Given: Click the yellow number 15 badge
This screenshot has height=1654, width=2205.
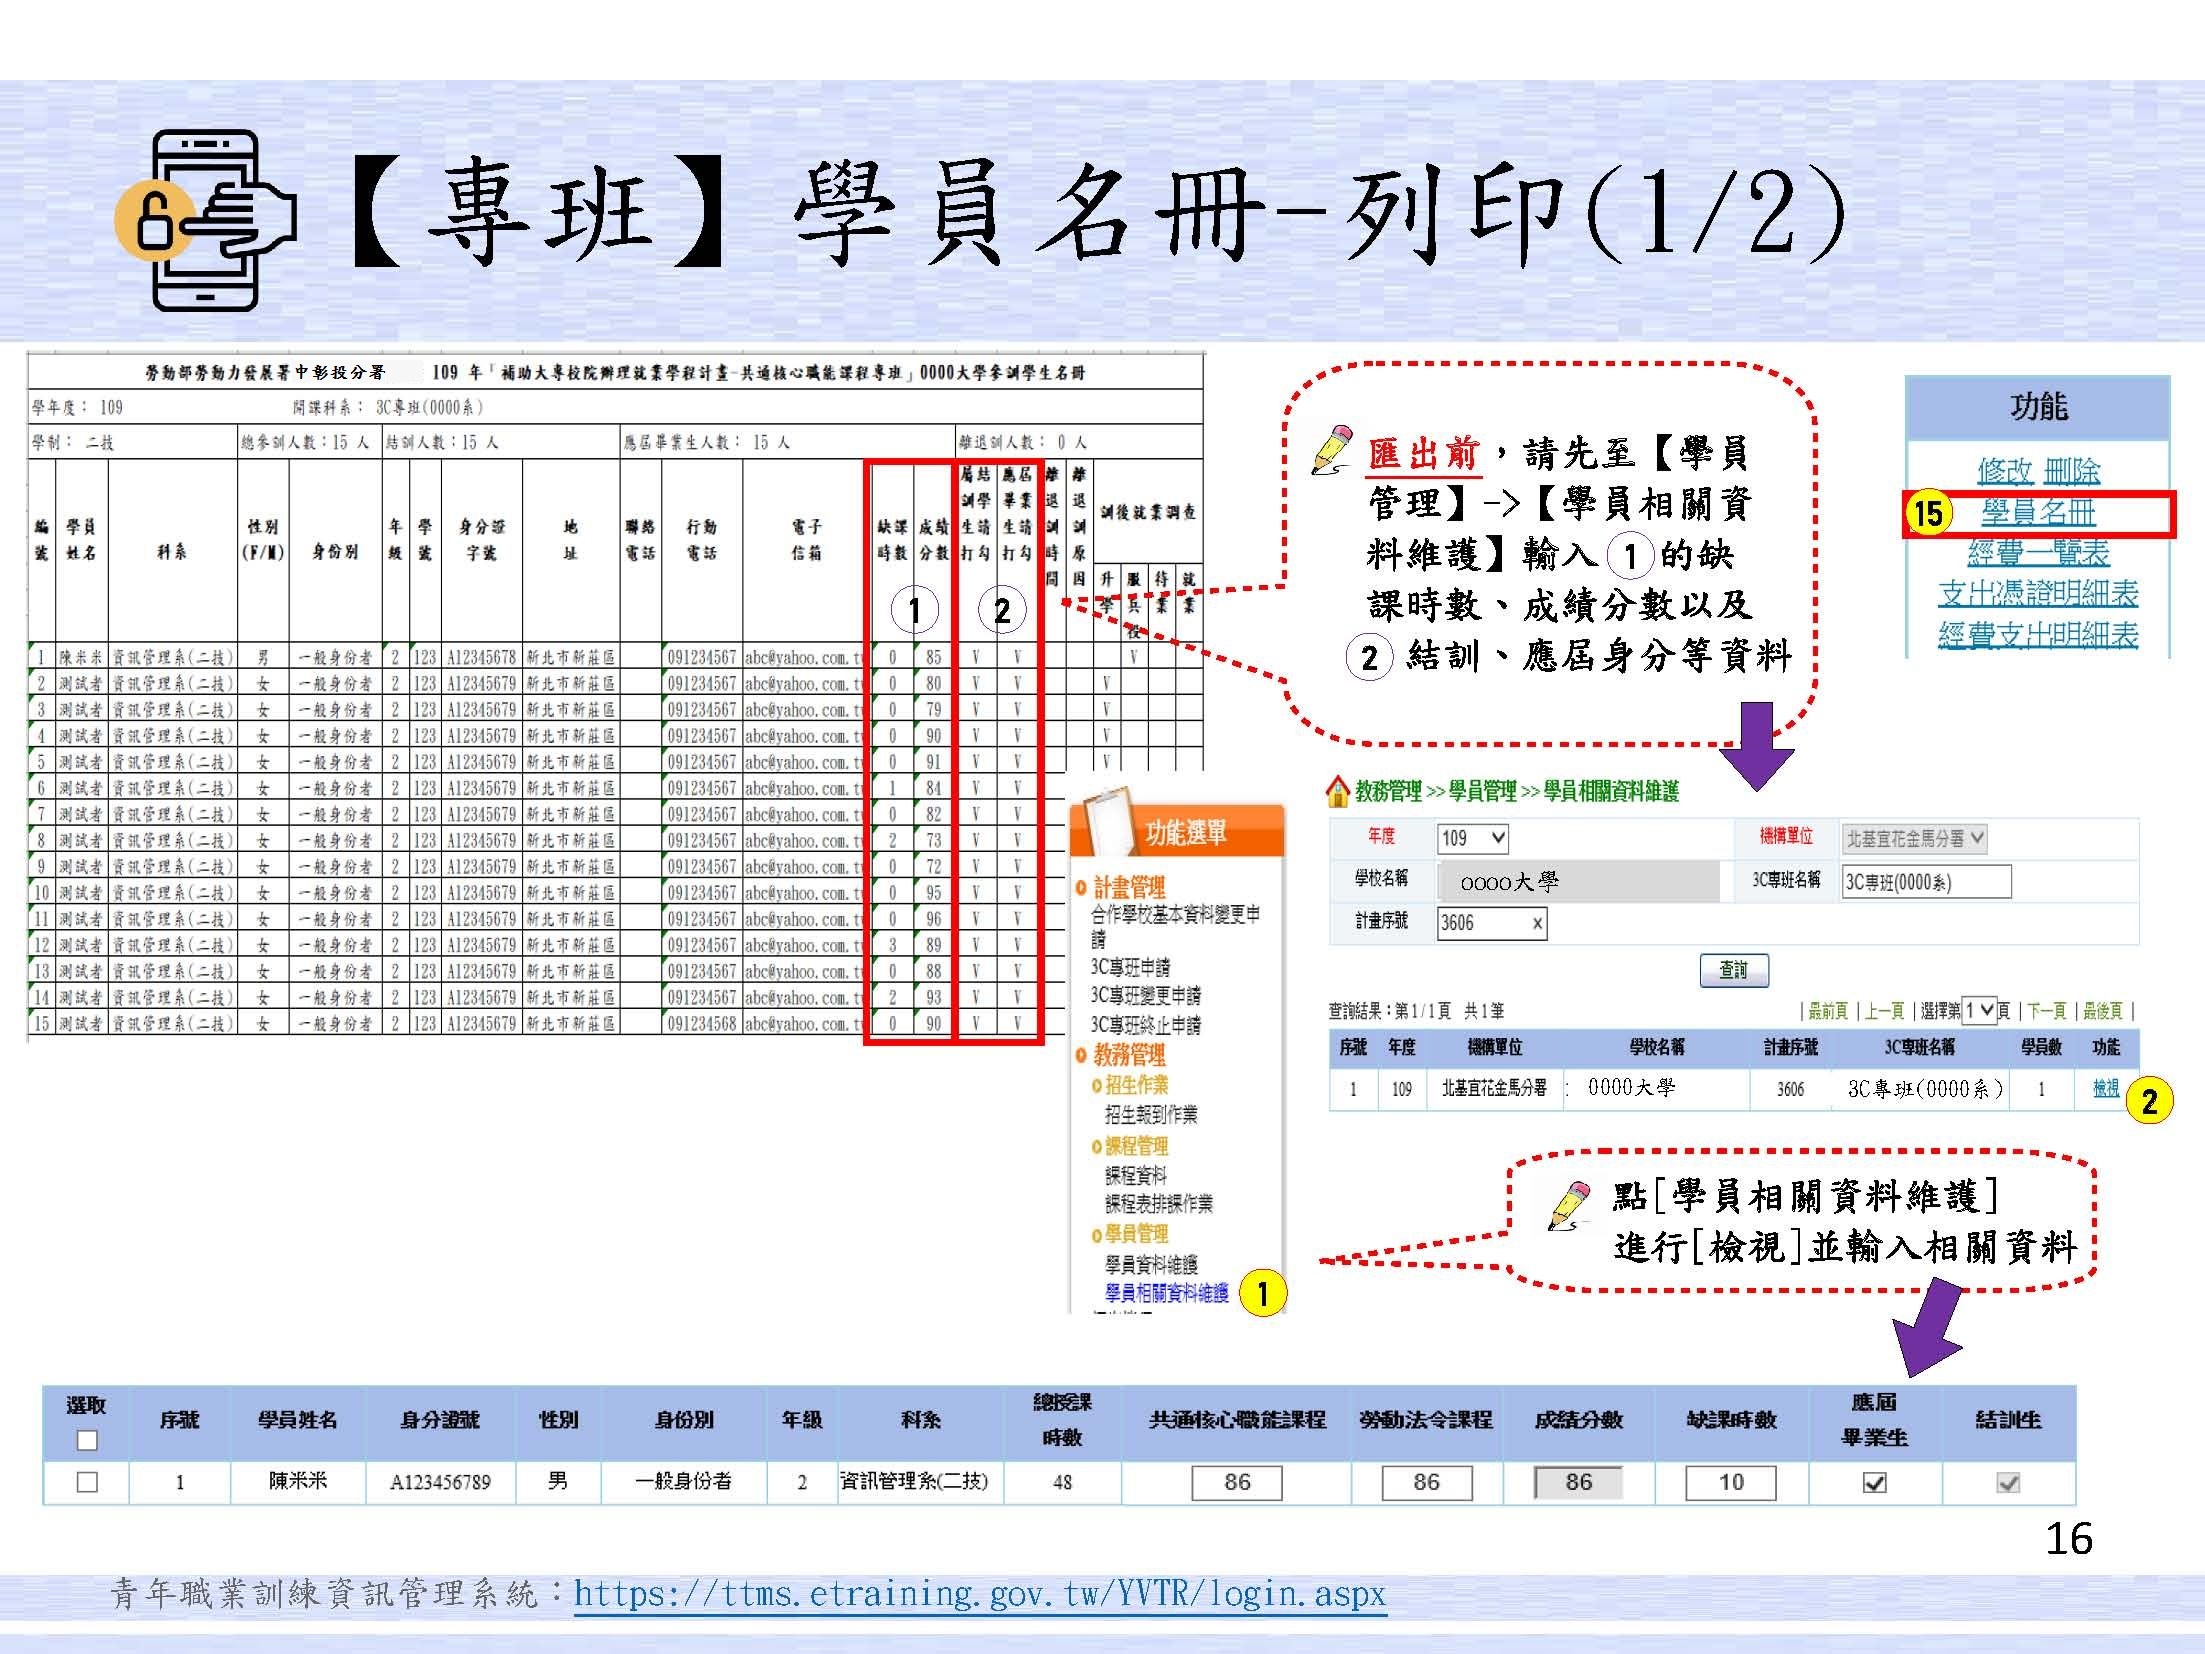Looking at the screenshot, I should pos(1928,514).
